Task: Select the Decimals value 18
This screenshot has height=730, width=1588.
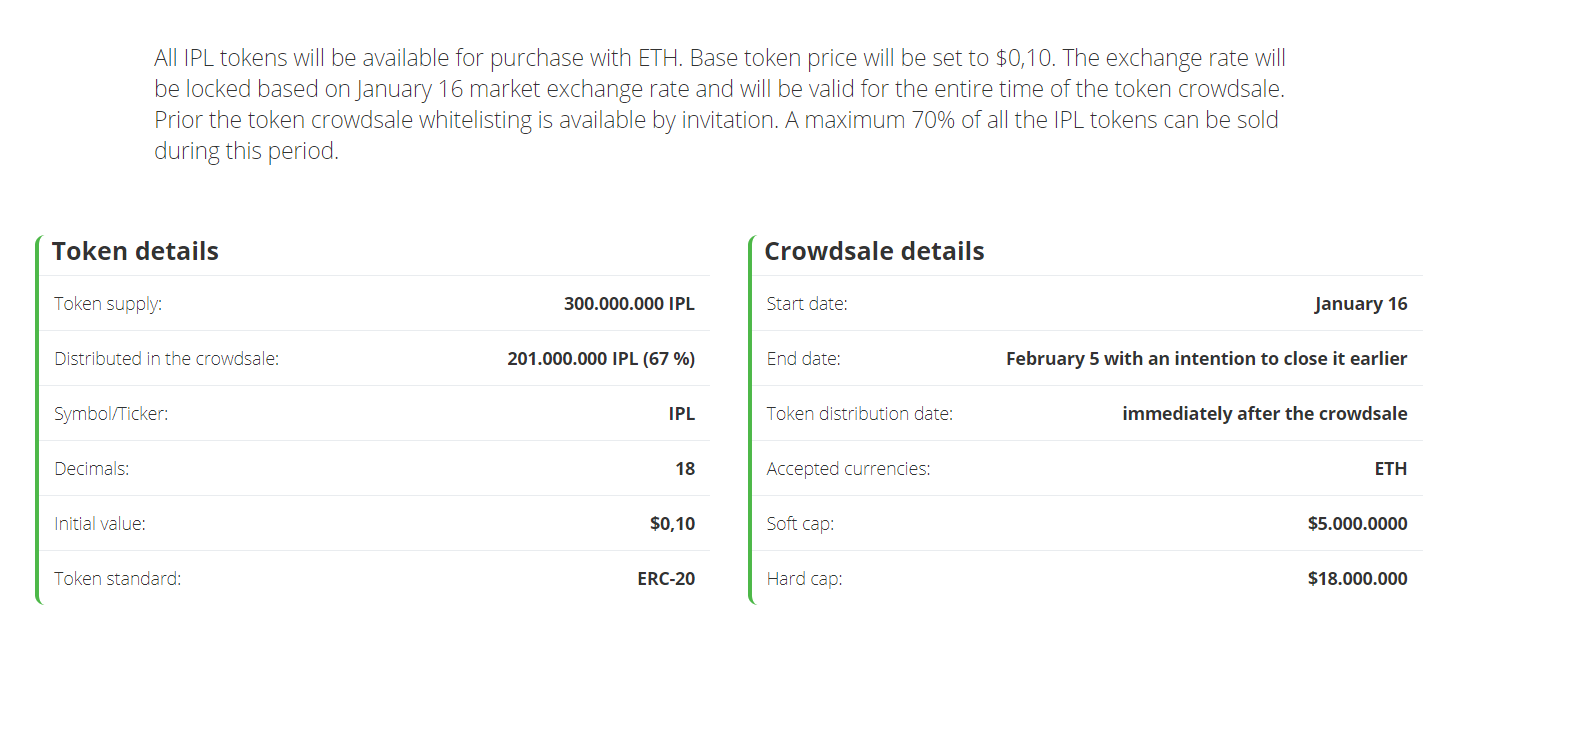Action: (x=685, y=469)
